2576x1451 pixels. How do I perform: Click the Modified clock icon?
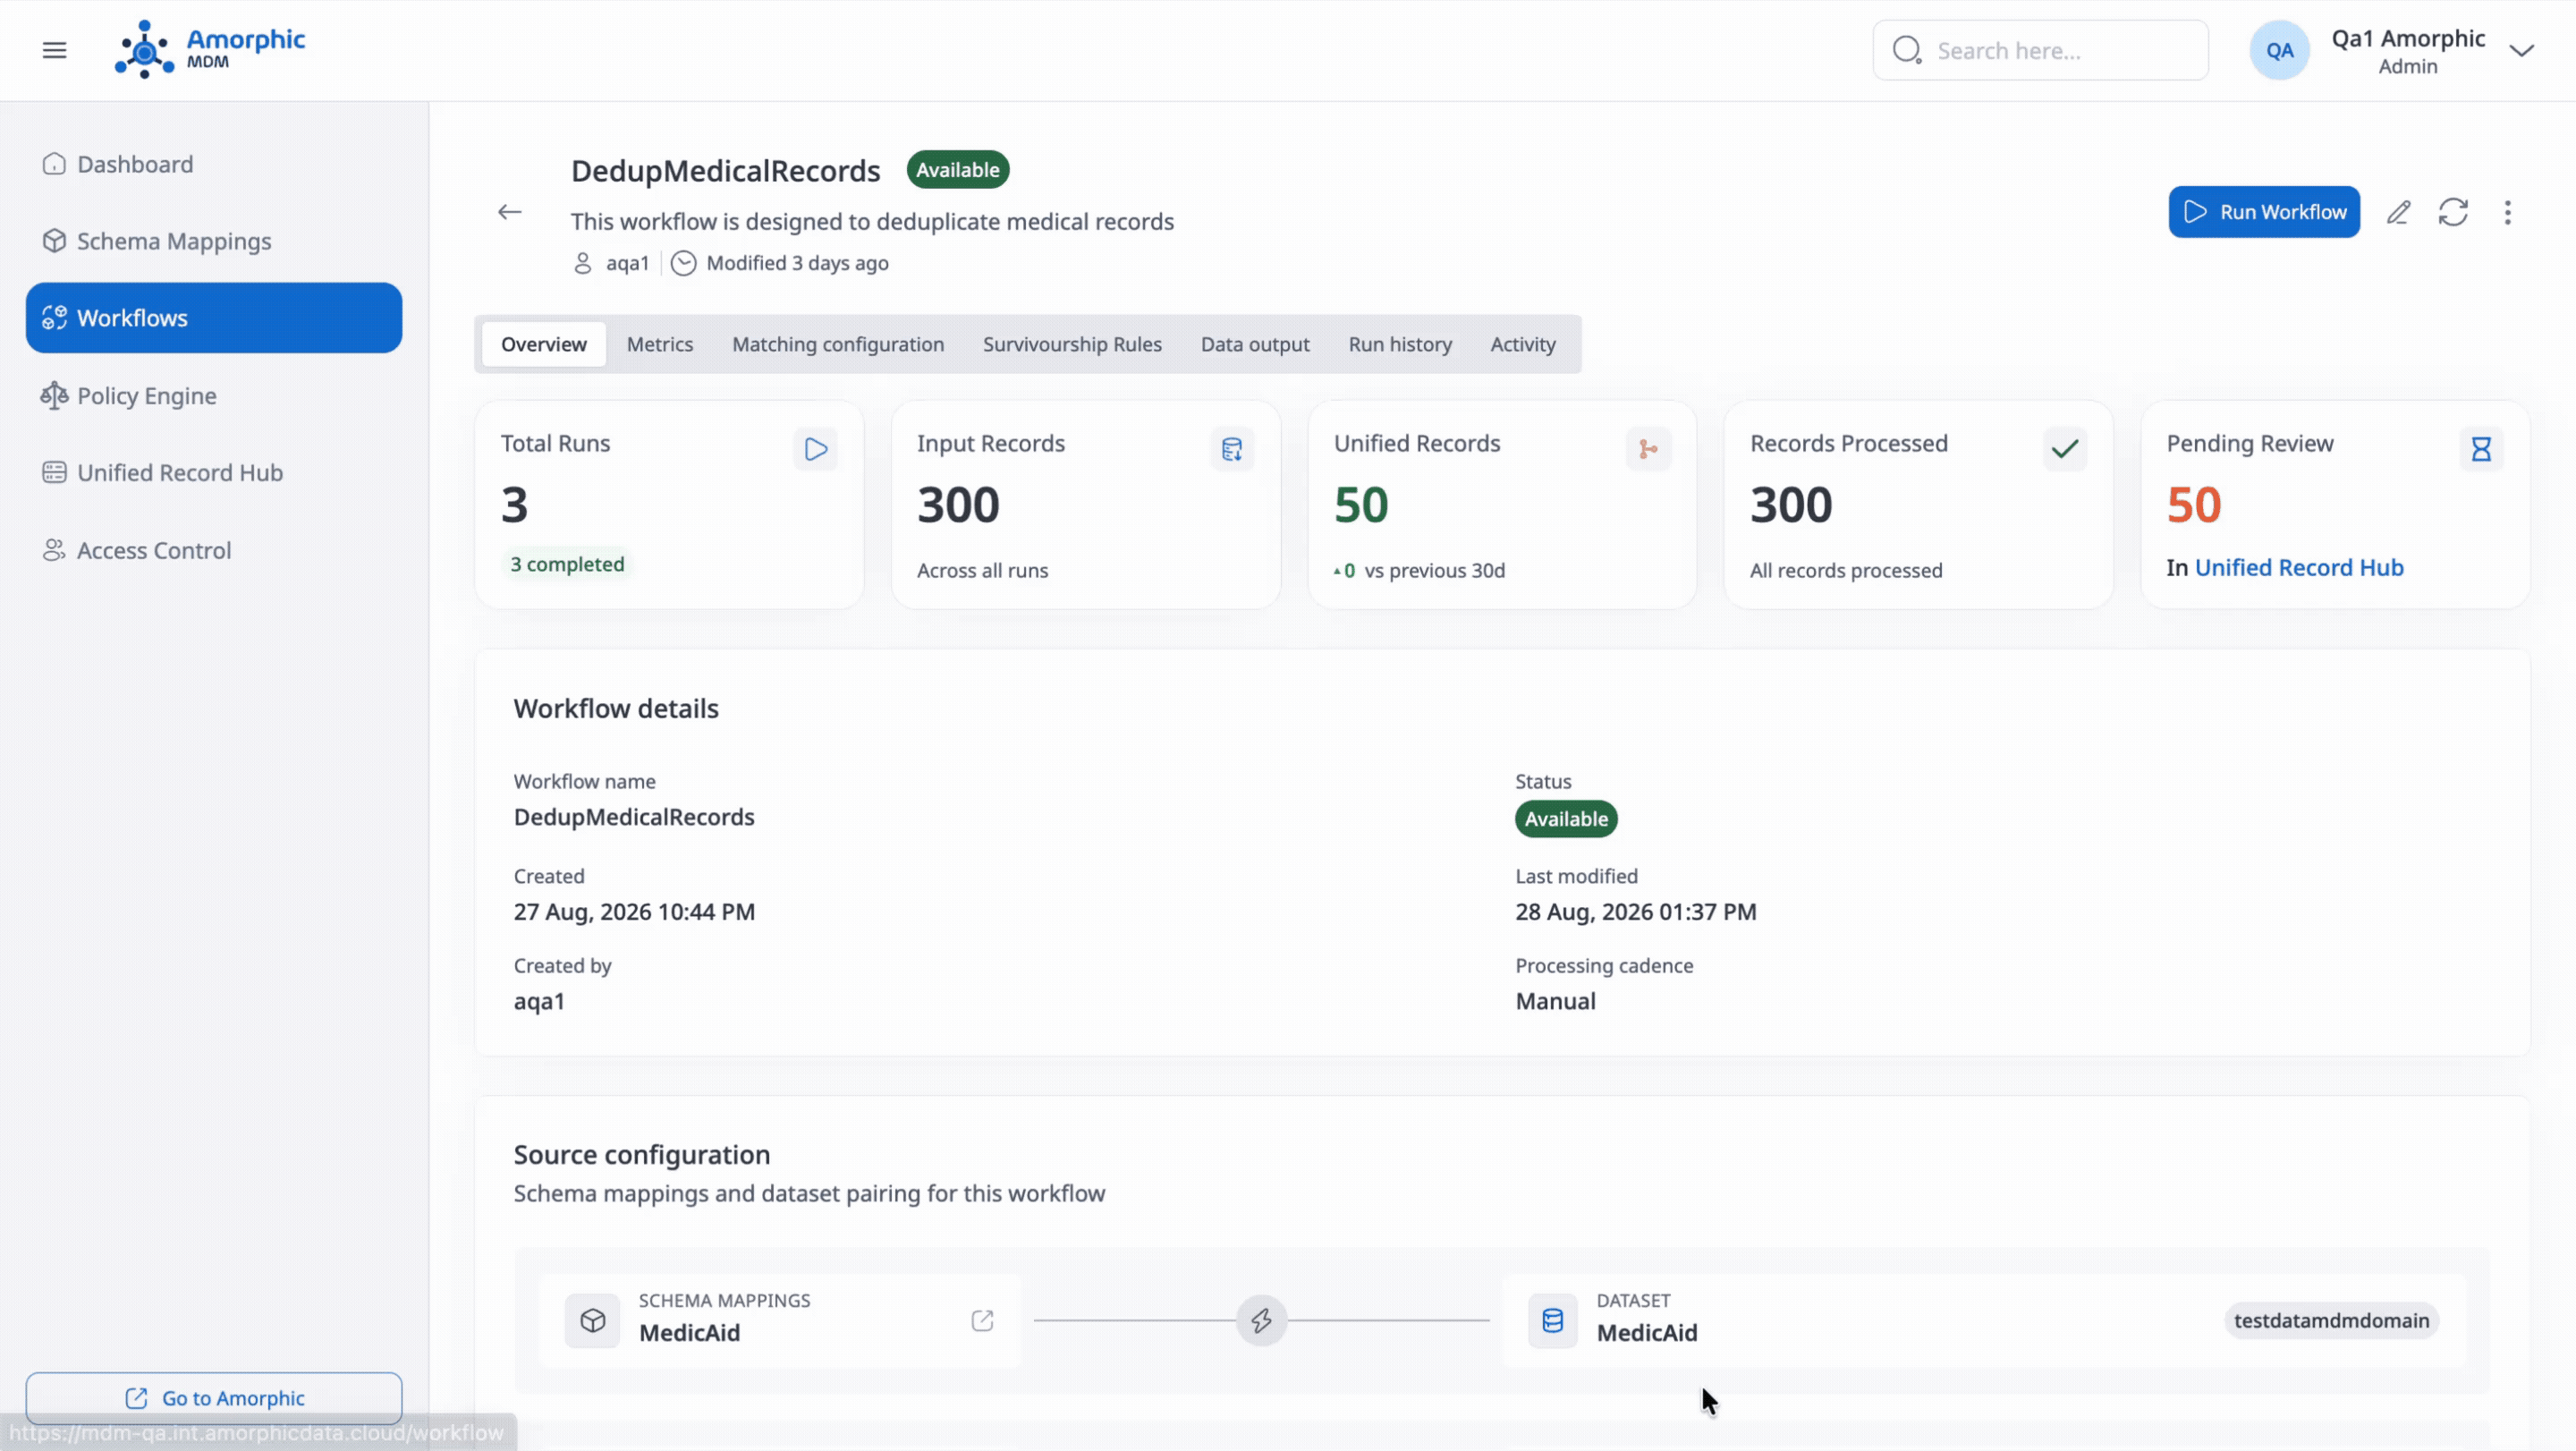(x=683, y=263)
